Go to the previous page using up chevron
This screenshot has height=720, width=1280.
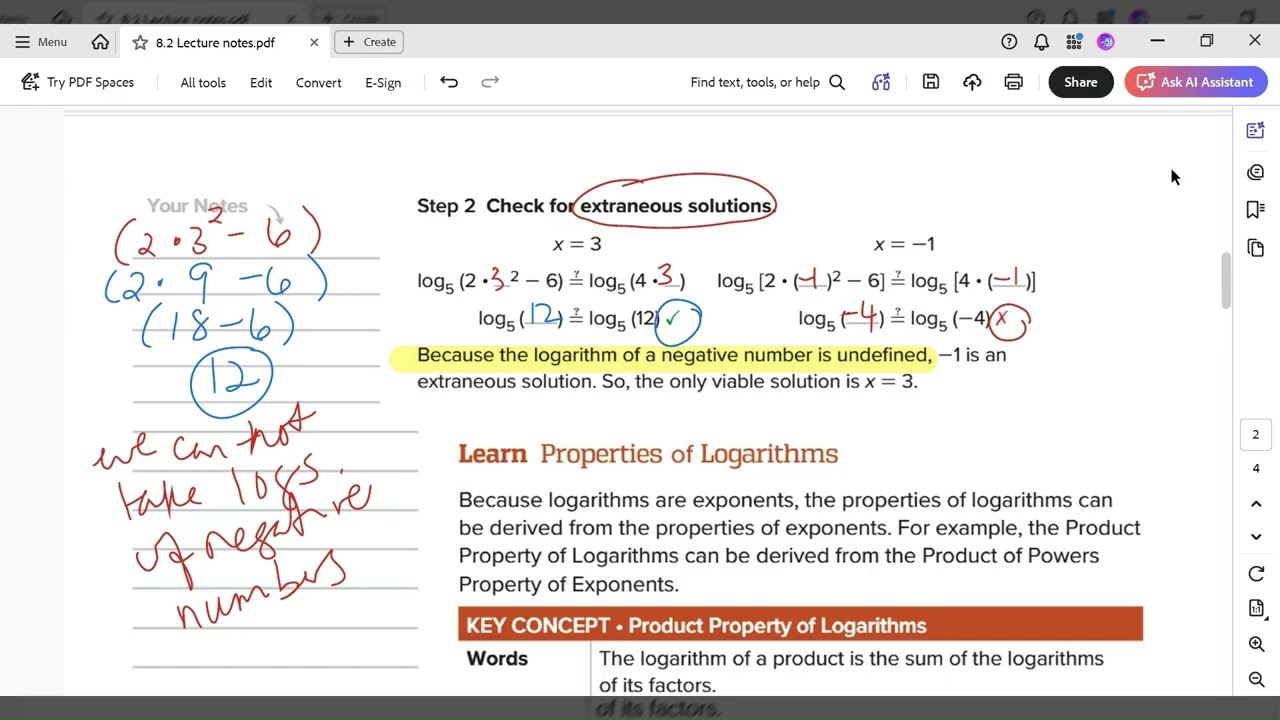(1256, 504)
